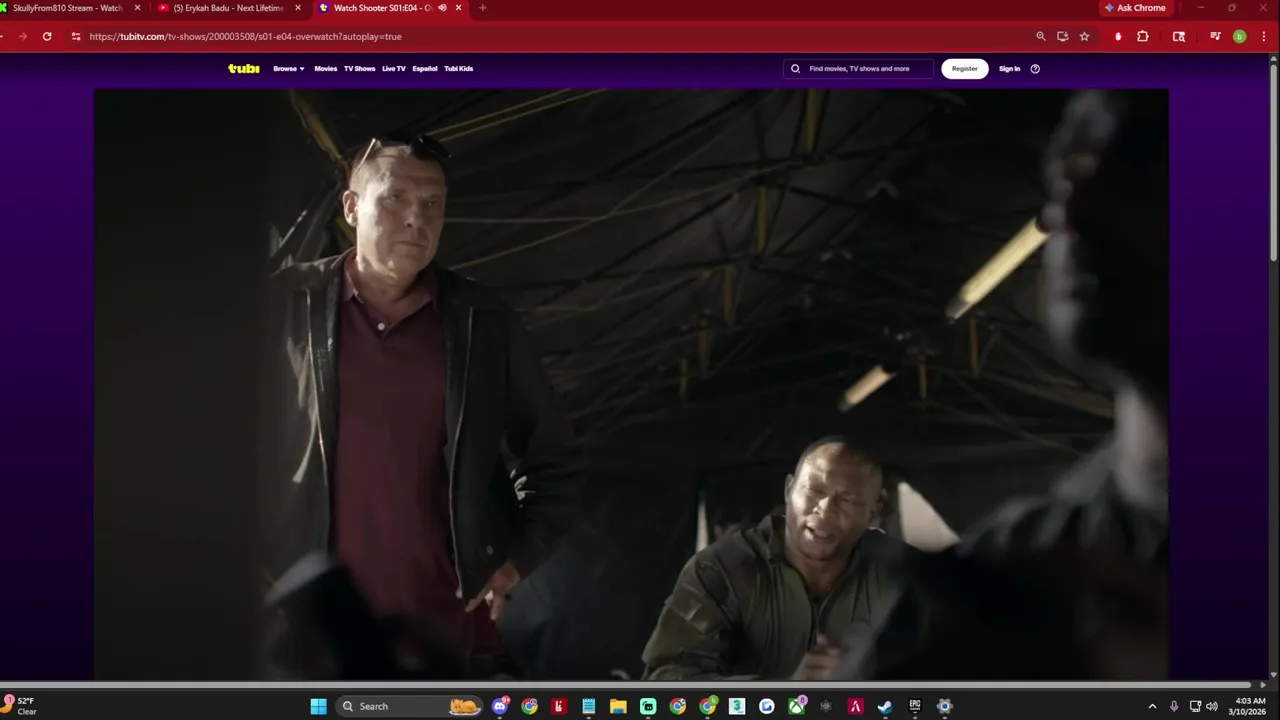Switch to the Erykah Badu YouTube tab

point(229,8)
